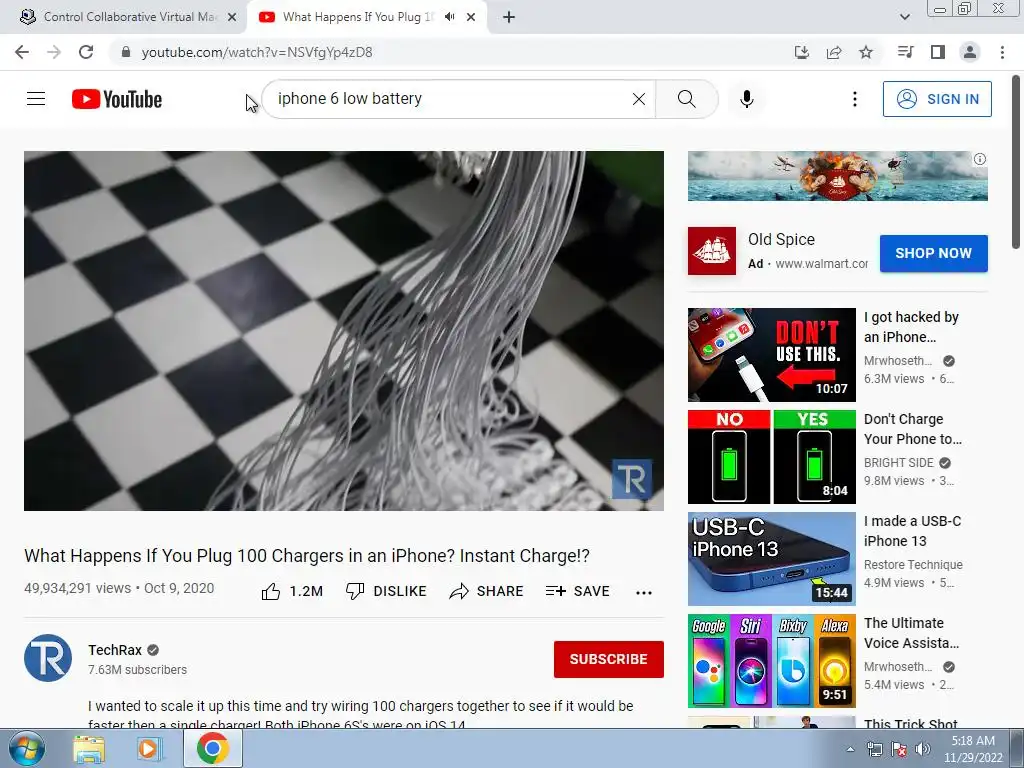Run search with the magnifier button
This screenshot has width=1024, height=768.
click(x=686, y=99)
